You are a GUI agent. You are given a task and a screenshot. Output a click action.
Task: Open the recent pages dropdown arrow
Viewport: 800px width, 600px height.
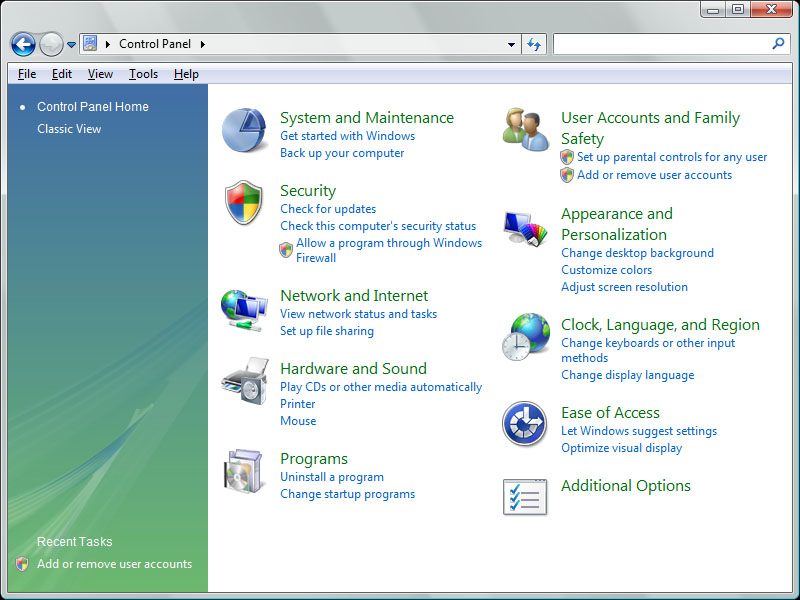pos(71,45)
